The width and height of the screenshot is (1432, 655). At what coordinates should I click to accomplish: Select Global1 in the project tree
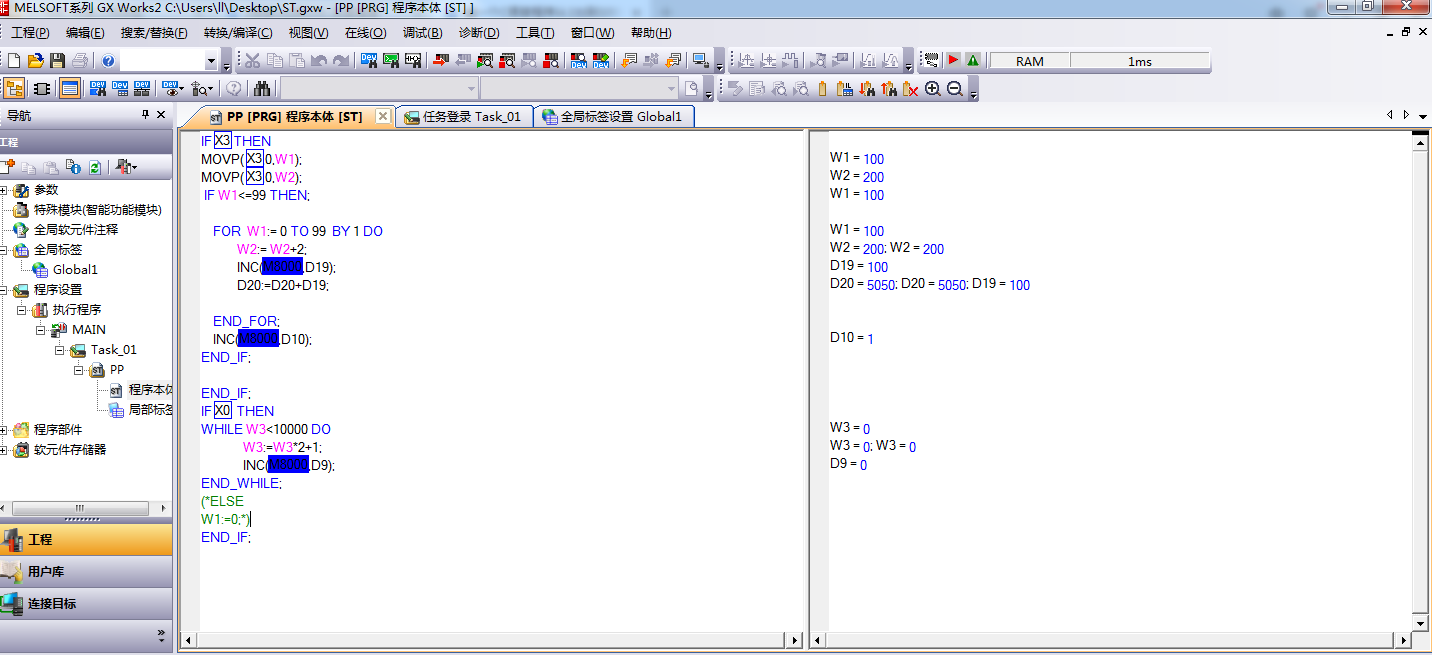coord(75,270)
